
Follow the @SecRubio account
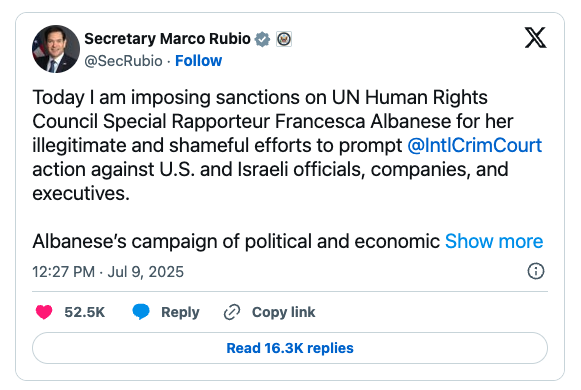click(199, 61)
